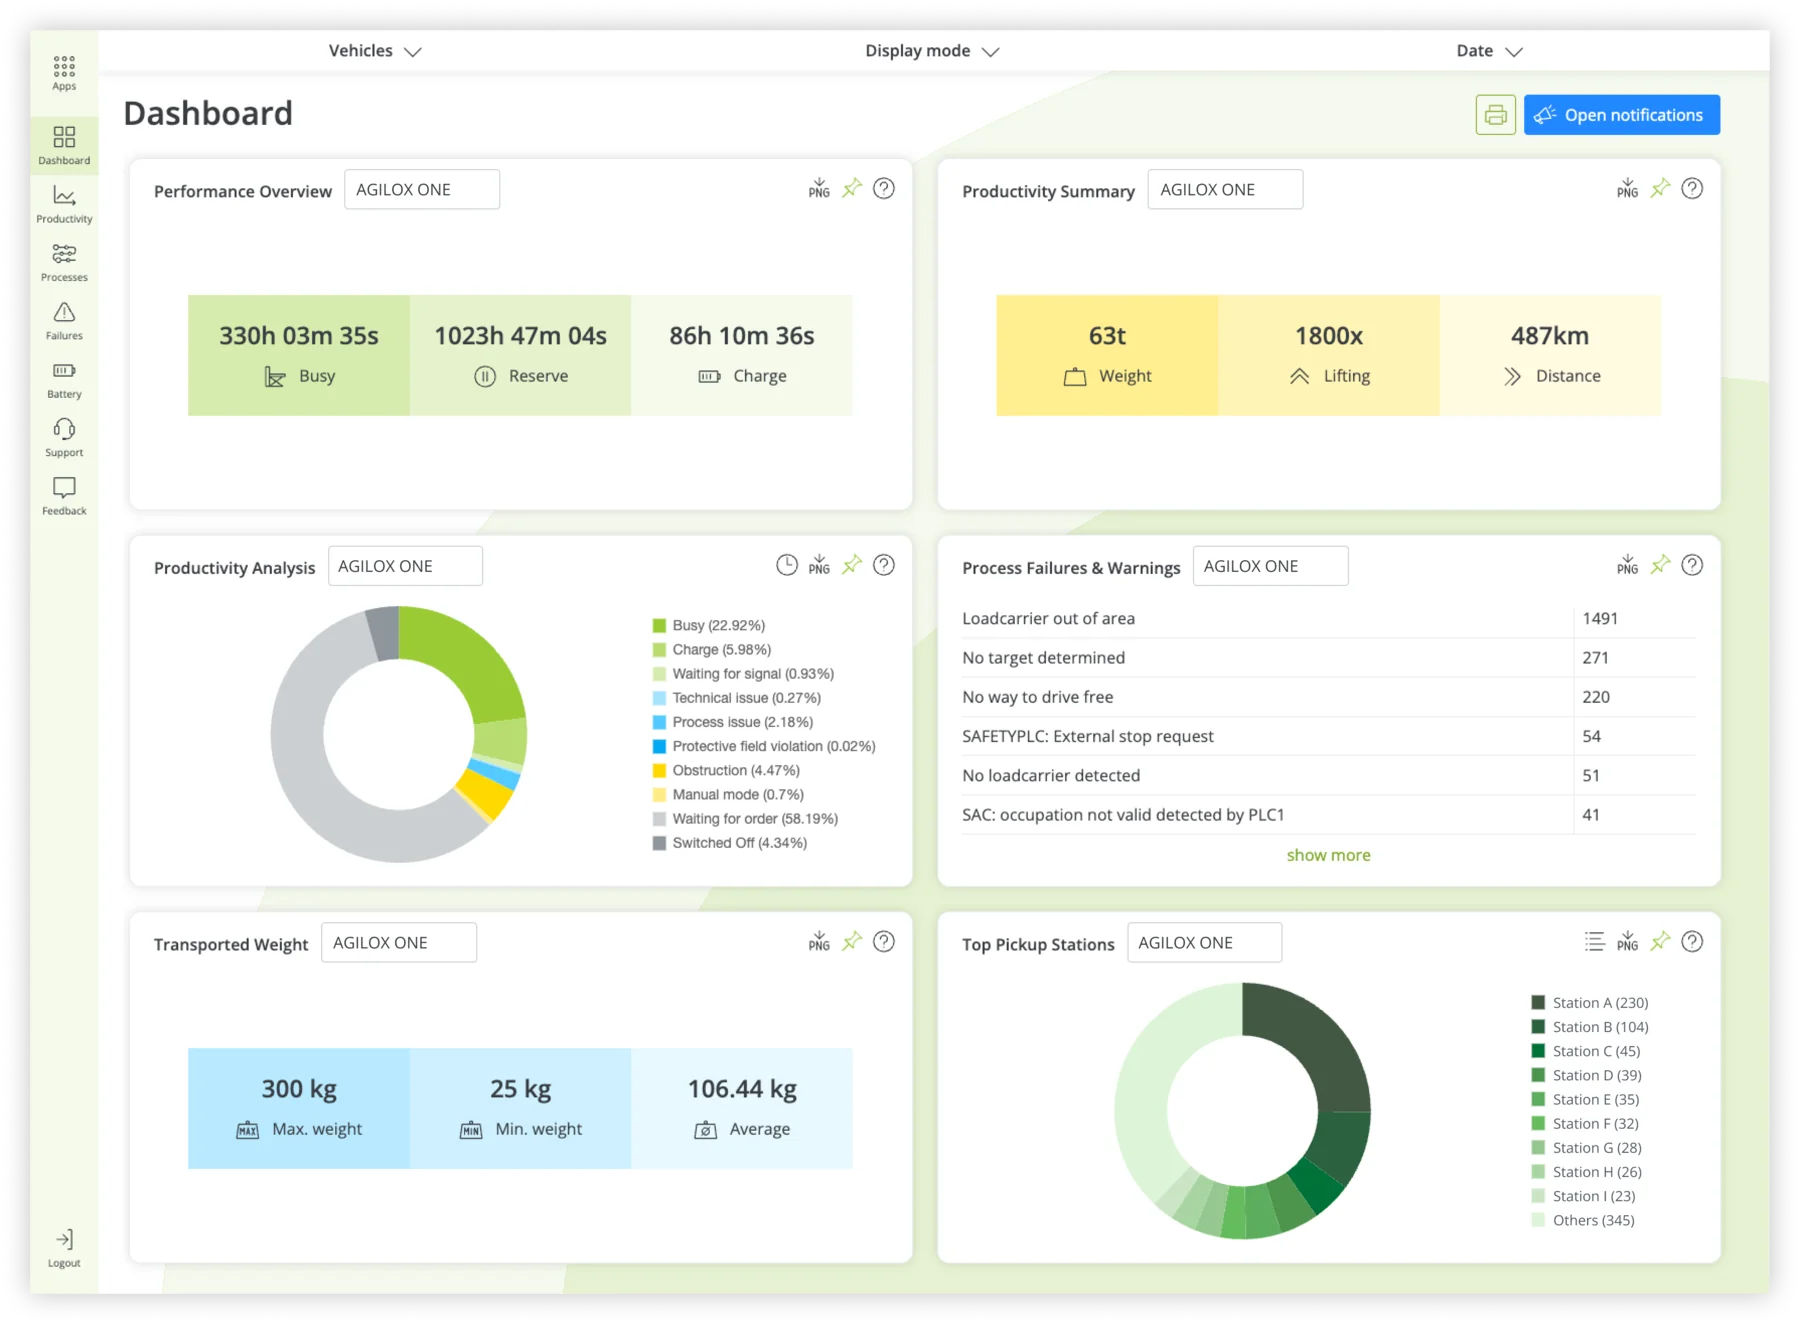Click the 300 kg Max. weight tile
This screenshot has width=1800, height=1324.
click(x=299, y=1108)
